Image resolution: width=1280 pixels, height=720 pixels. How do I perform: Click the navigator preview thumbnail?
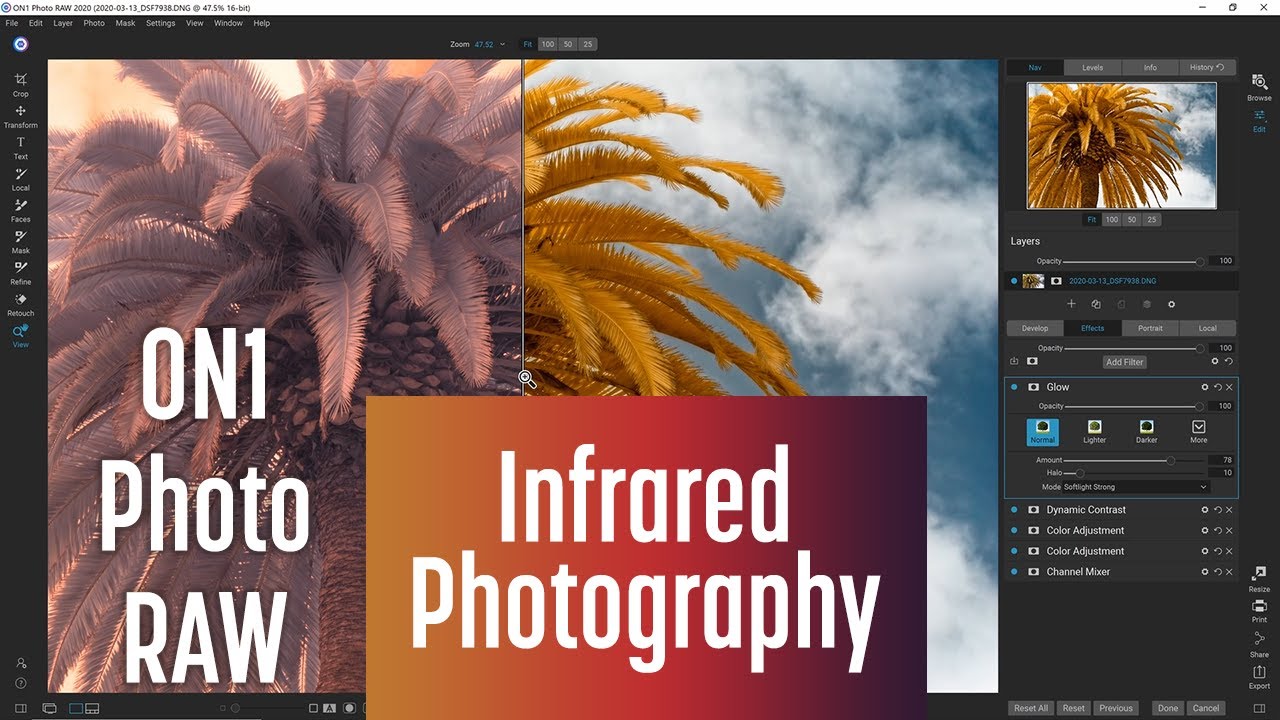1122,146
